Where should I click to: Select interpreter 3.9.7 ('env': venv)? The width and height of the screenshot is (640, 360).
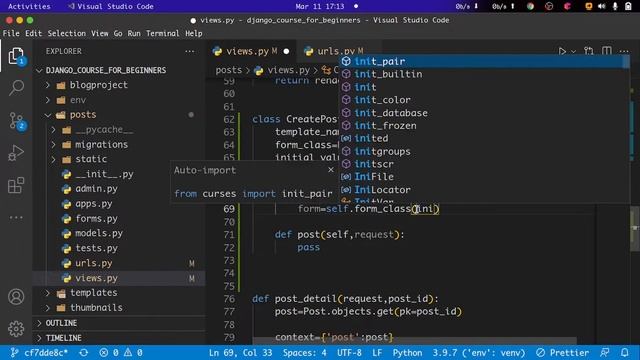click(479, 353)
